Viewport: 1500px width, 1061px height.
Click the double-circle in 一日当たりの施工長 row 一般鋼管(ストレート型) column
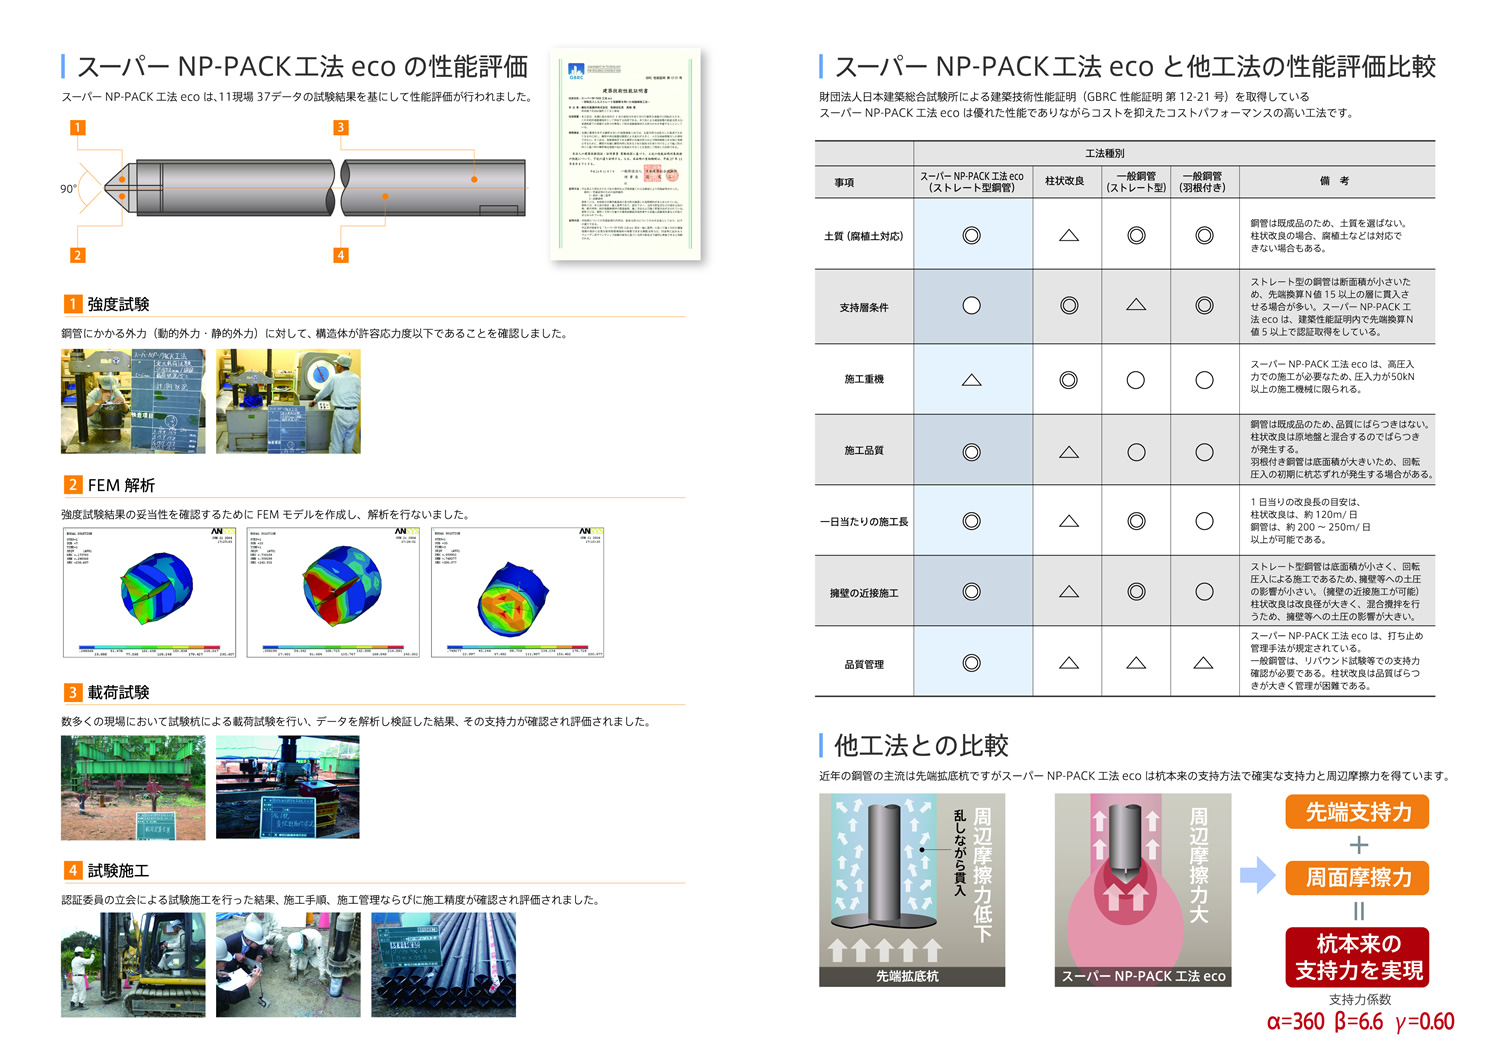1136,521
